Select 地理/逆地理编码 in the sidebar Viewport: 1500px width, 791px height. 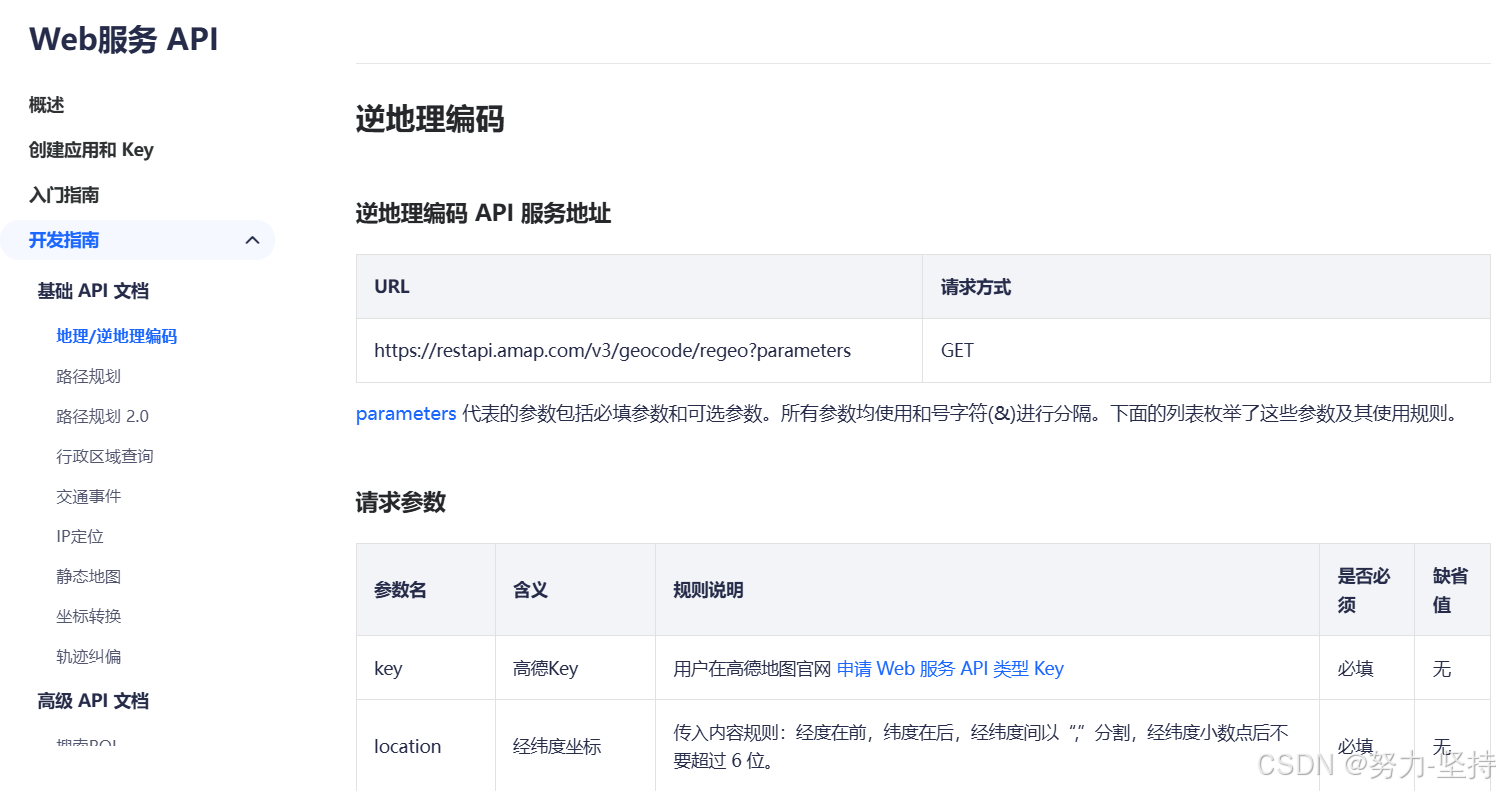116,335
